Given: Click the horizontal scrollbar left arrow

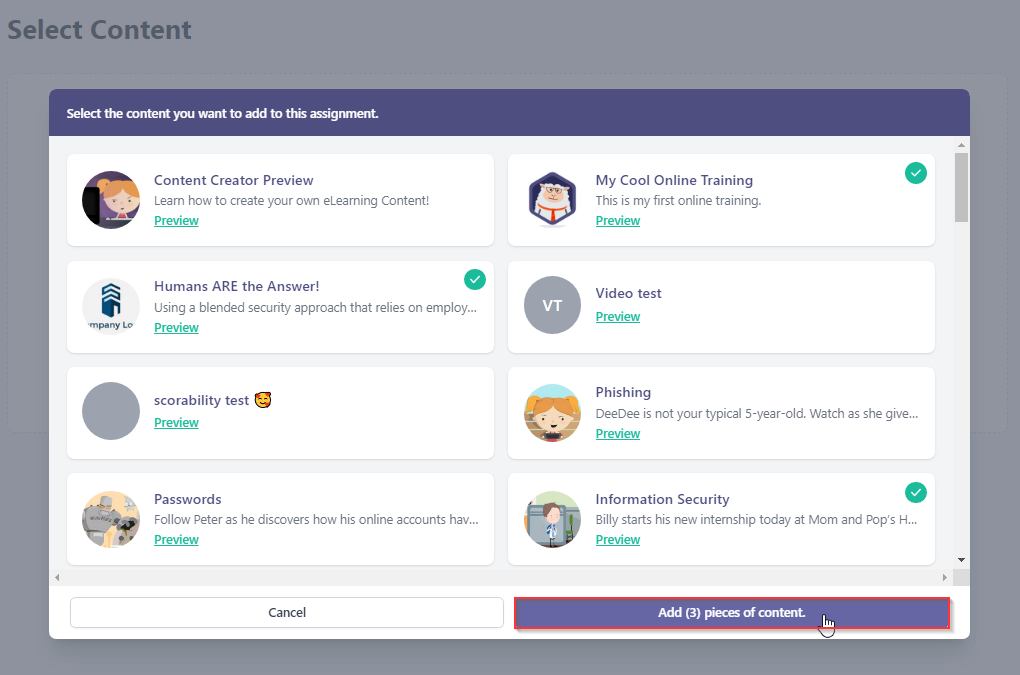Looking at the screenshot, I should coord(57,578).
